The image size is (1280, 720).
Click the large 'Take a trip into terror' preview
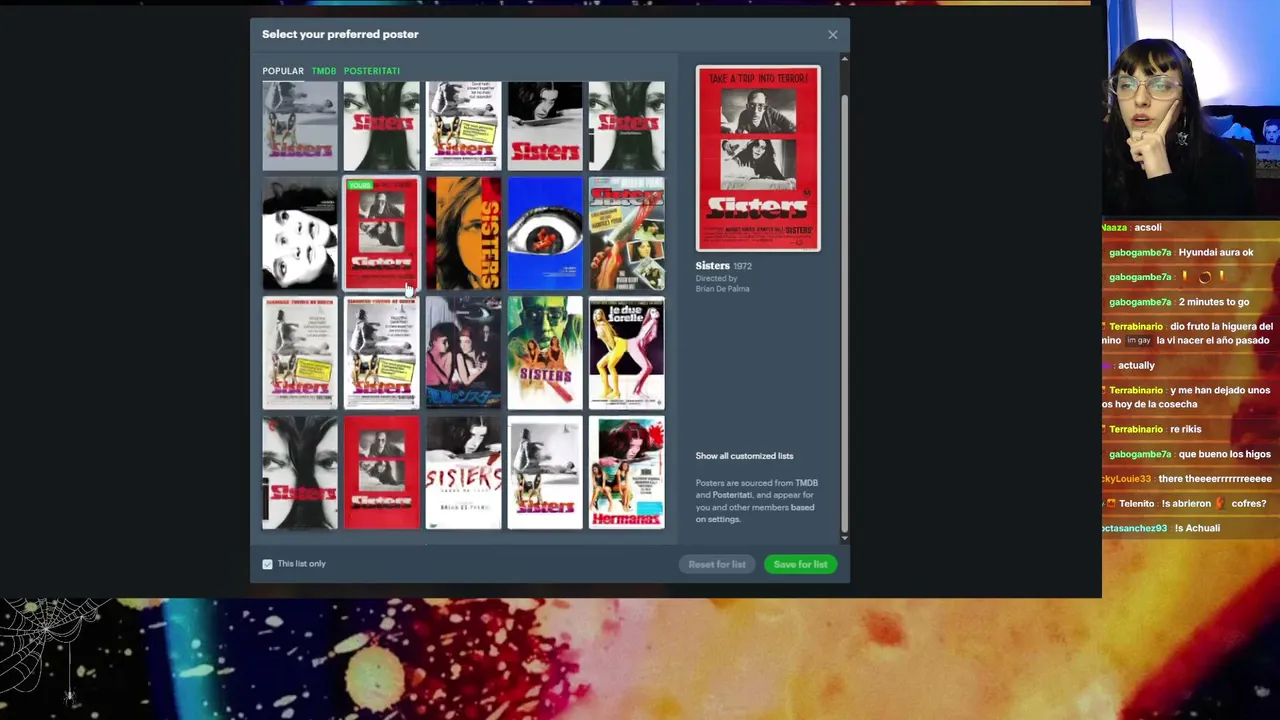coord(758,158)
